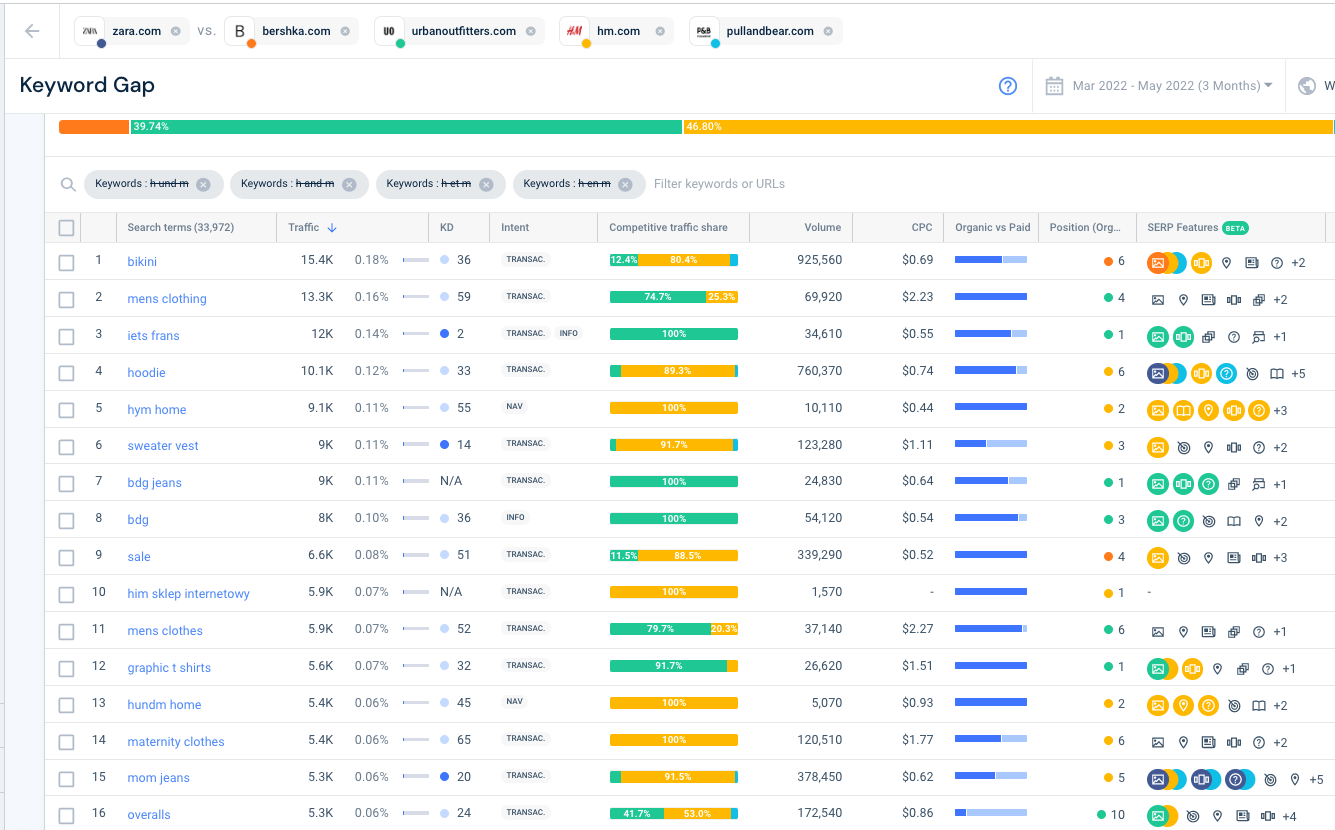1335x830 pixels.
Task: Toggle the select-all checkbox in the table header
Action: 66,228
